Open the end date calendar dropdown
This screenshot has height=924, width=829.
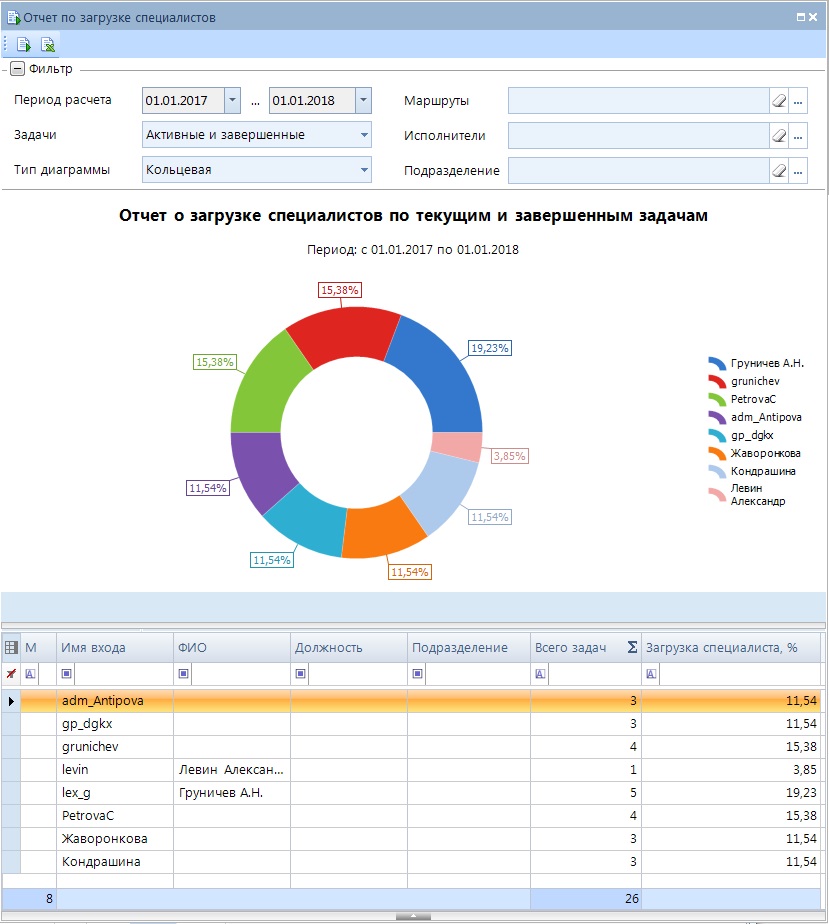(362, 101)
